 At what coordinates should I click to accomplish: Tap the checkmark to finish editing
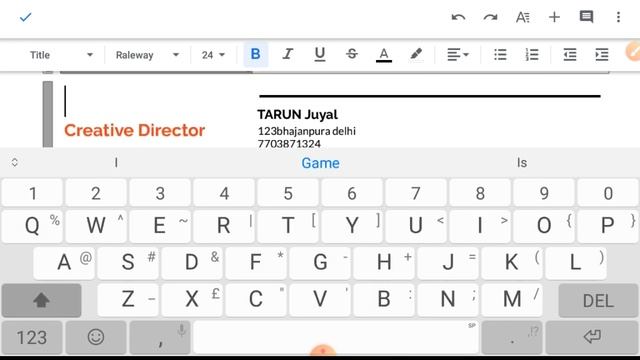(25, 17)
